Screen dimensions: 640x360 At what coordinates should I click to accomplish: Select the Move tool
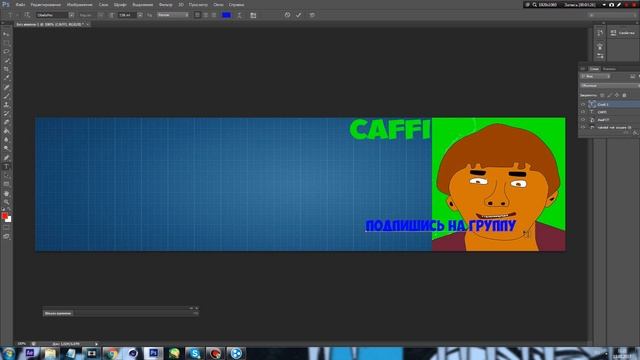point(6,34)
